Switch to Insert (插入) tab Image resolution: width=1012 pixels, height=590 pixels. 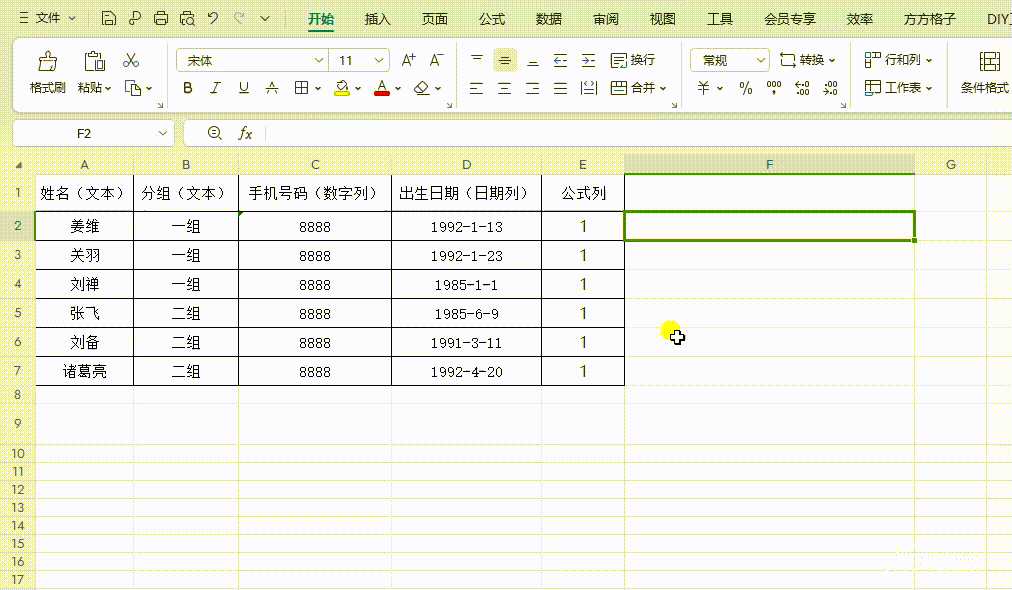tap(378, 19)
